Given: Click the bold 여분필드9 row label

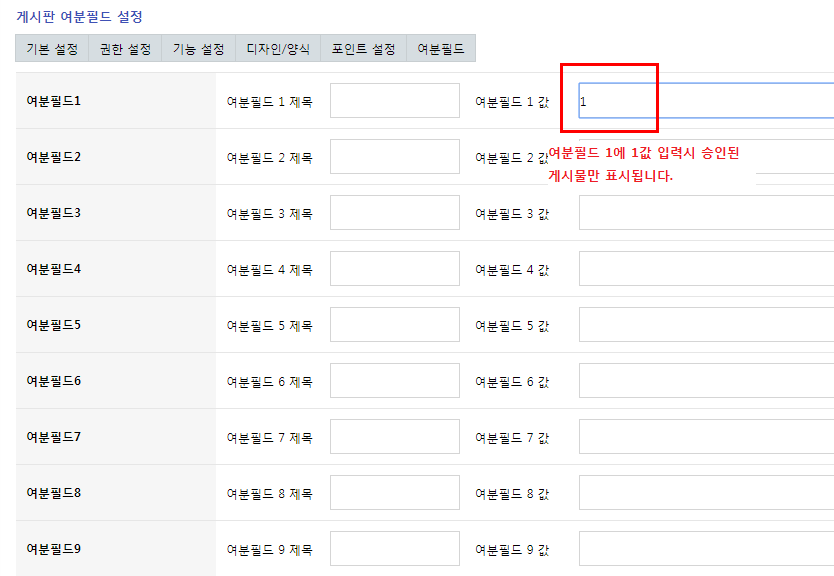Looking at the screenshot, I should point(54,548).
